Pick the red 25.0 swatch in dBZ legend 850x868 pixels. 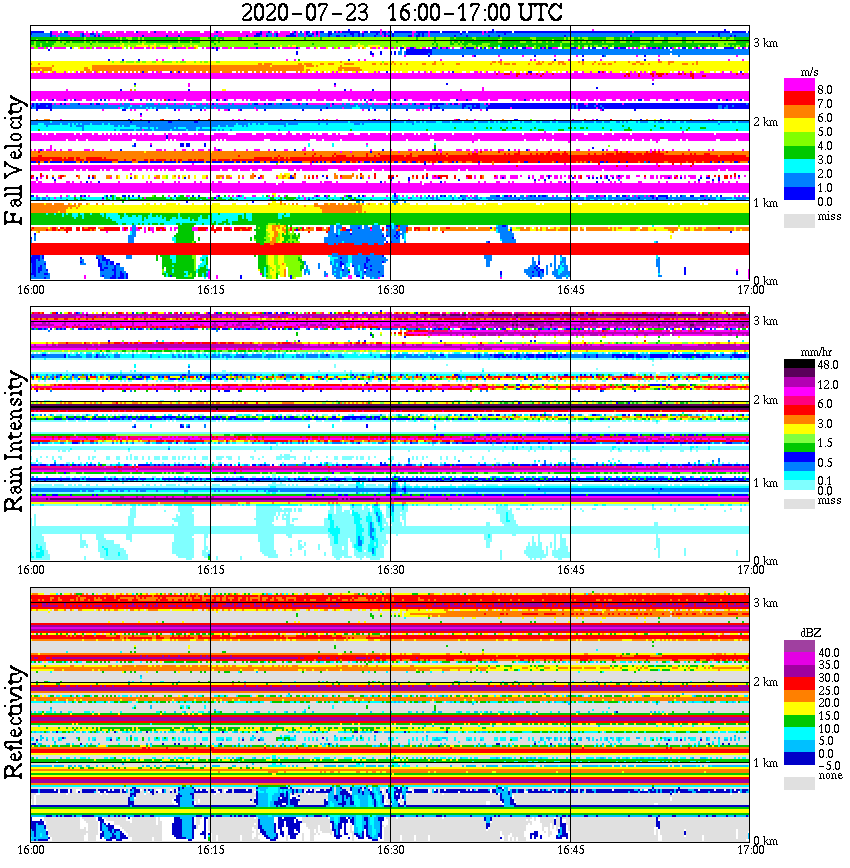point(799,684)
